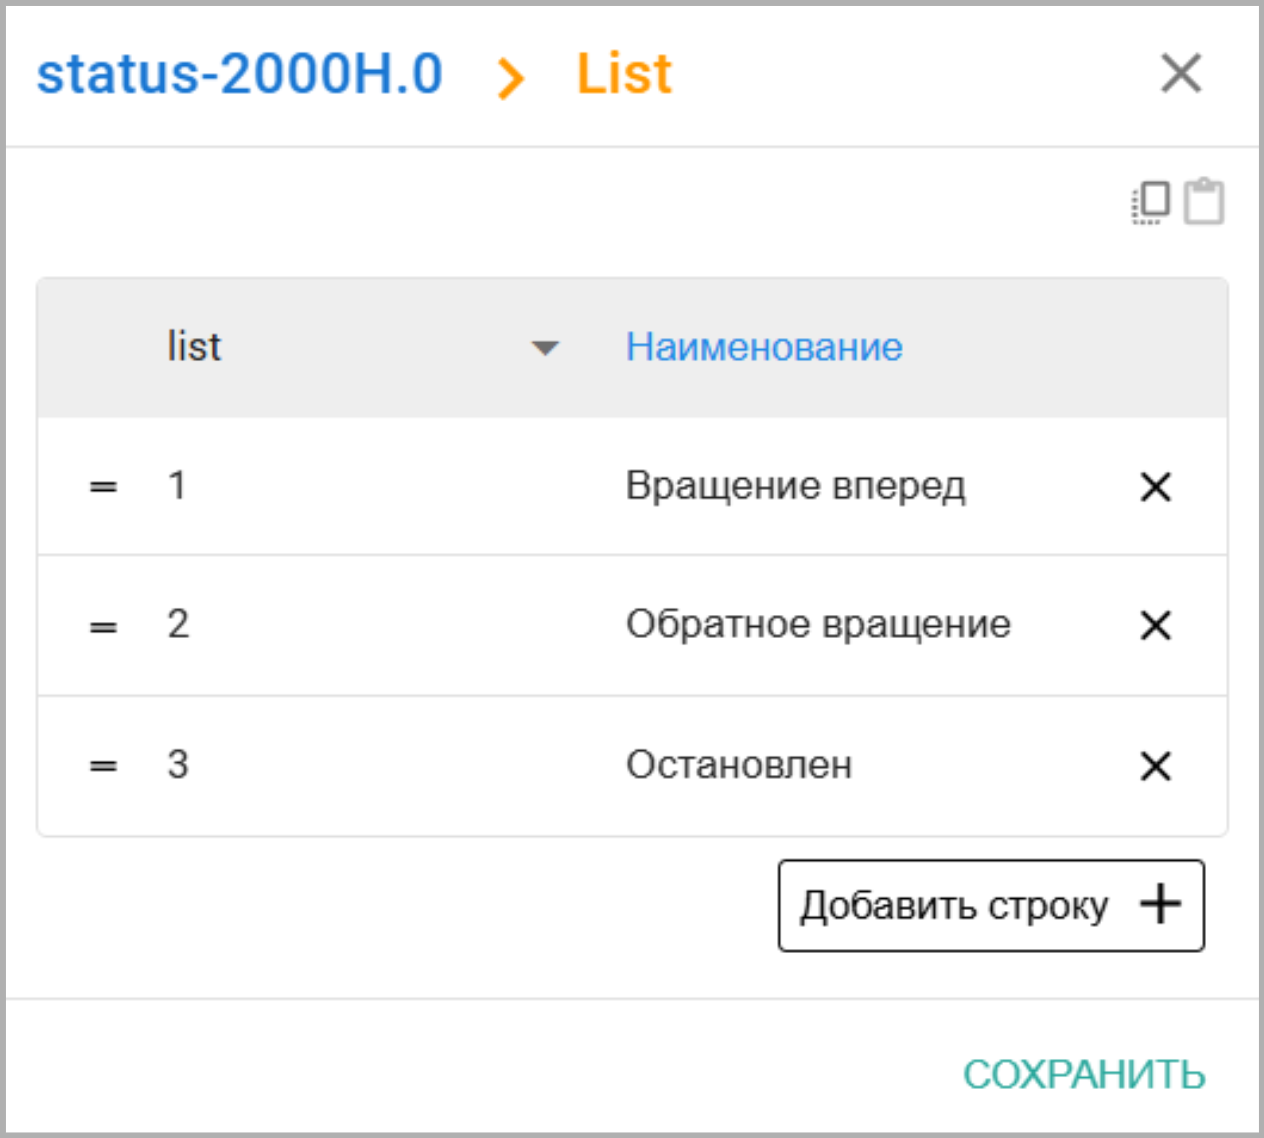Click the copy list icon
1264x1138 pixels.
[x=1151, y=202]
